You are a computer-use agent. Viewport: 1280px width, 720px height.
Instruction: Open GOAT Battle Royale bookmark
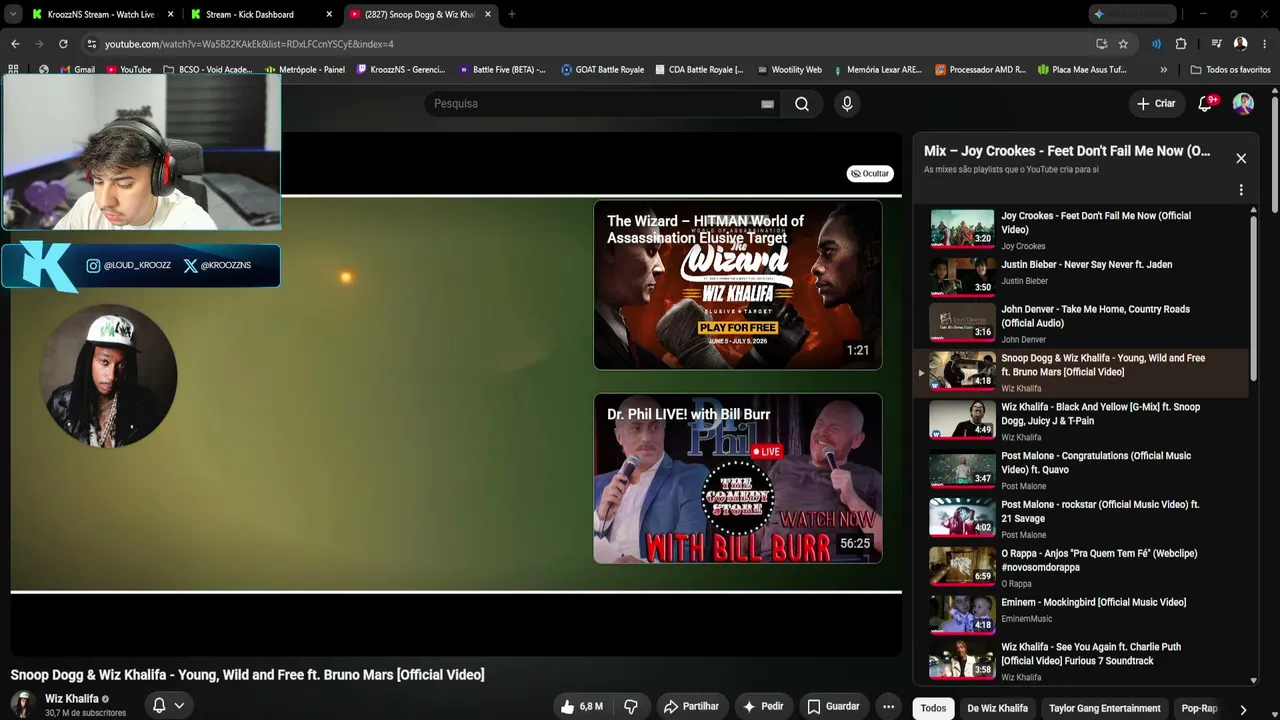point(603,70)
